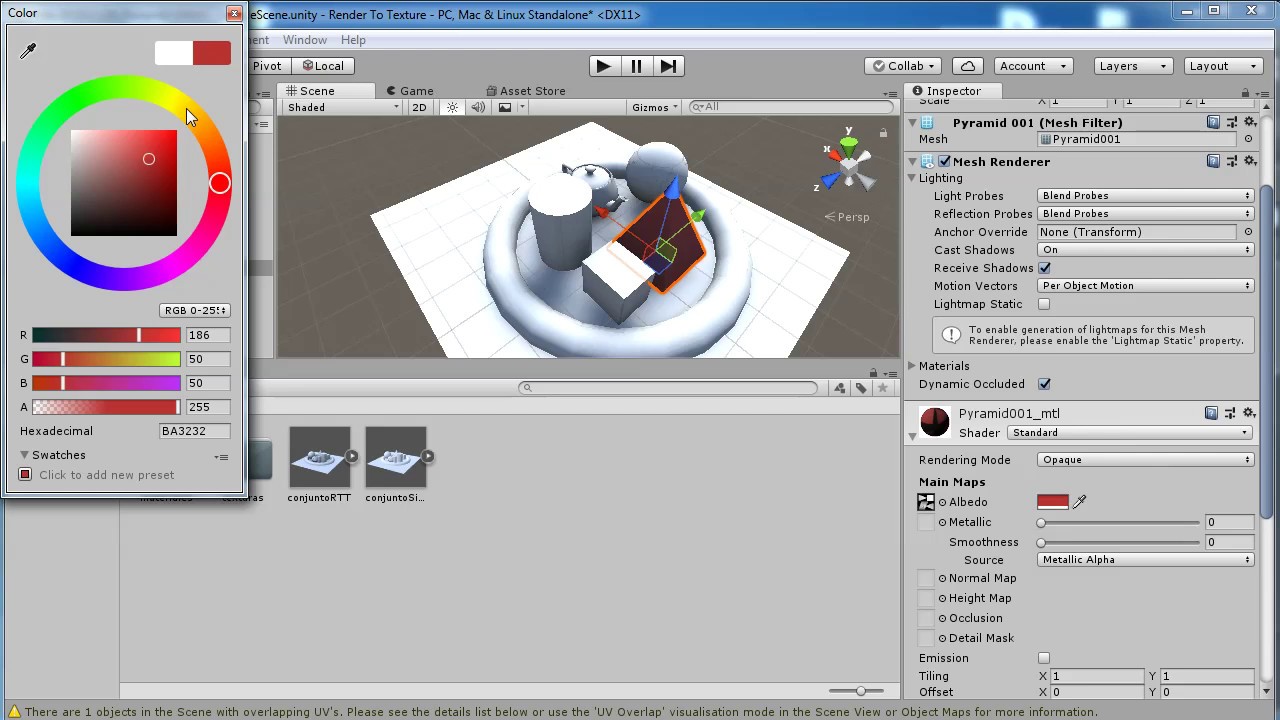
Task: Click the Hexadecimal color input field
Action: (x=194, y=431)
